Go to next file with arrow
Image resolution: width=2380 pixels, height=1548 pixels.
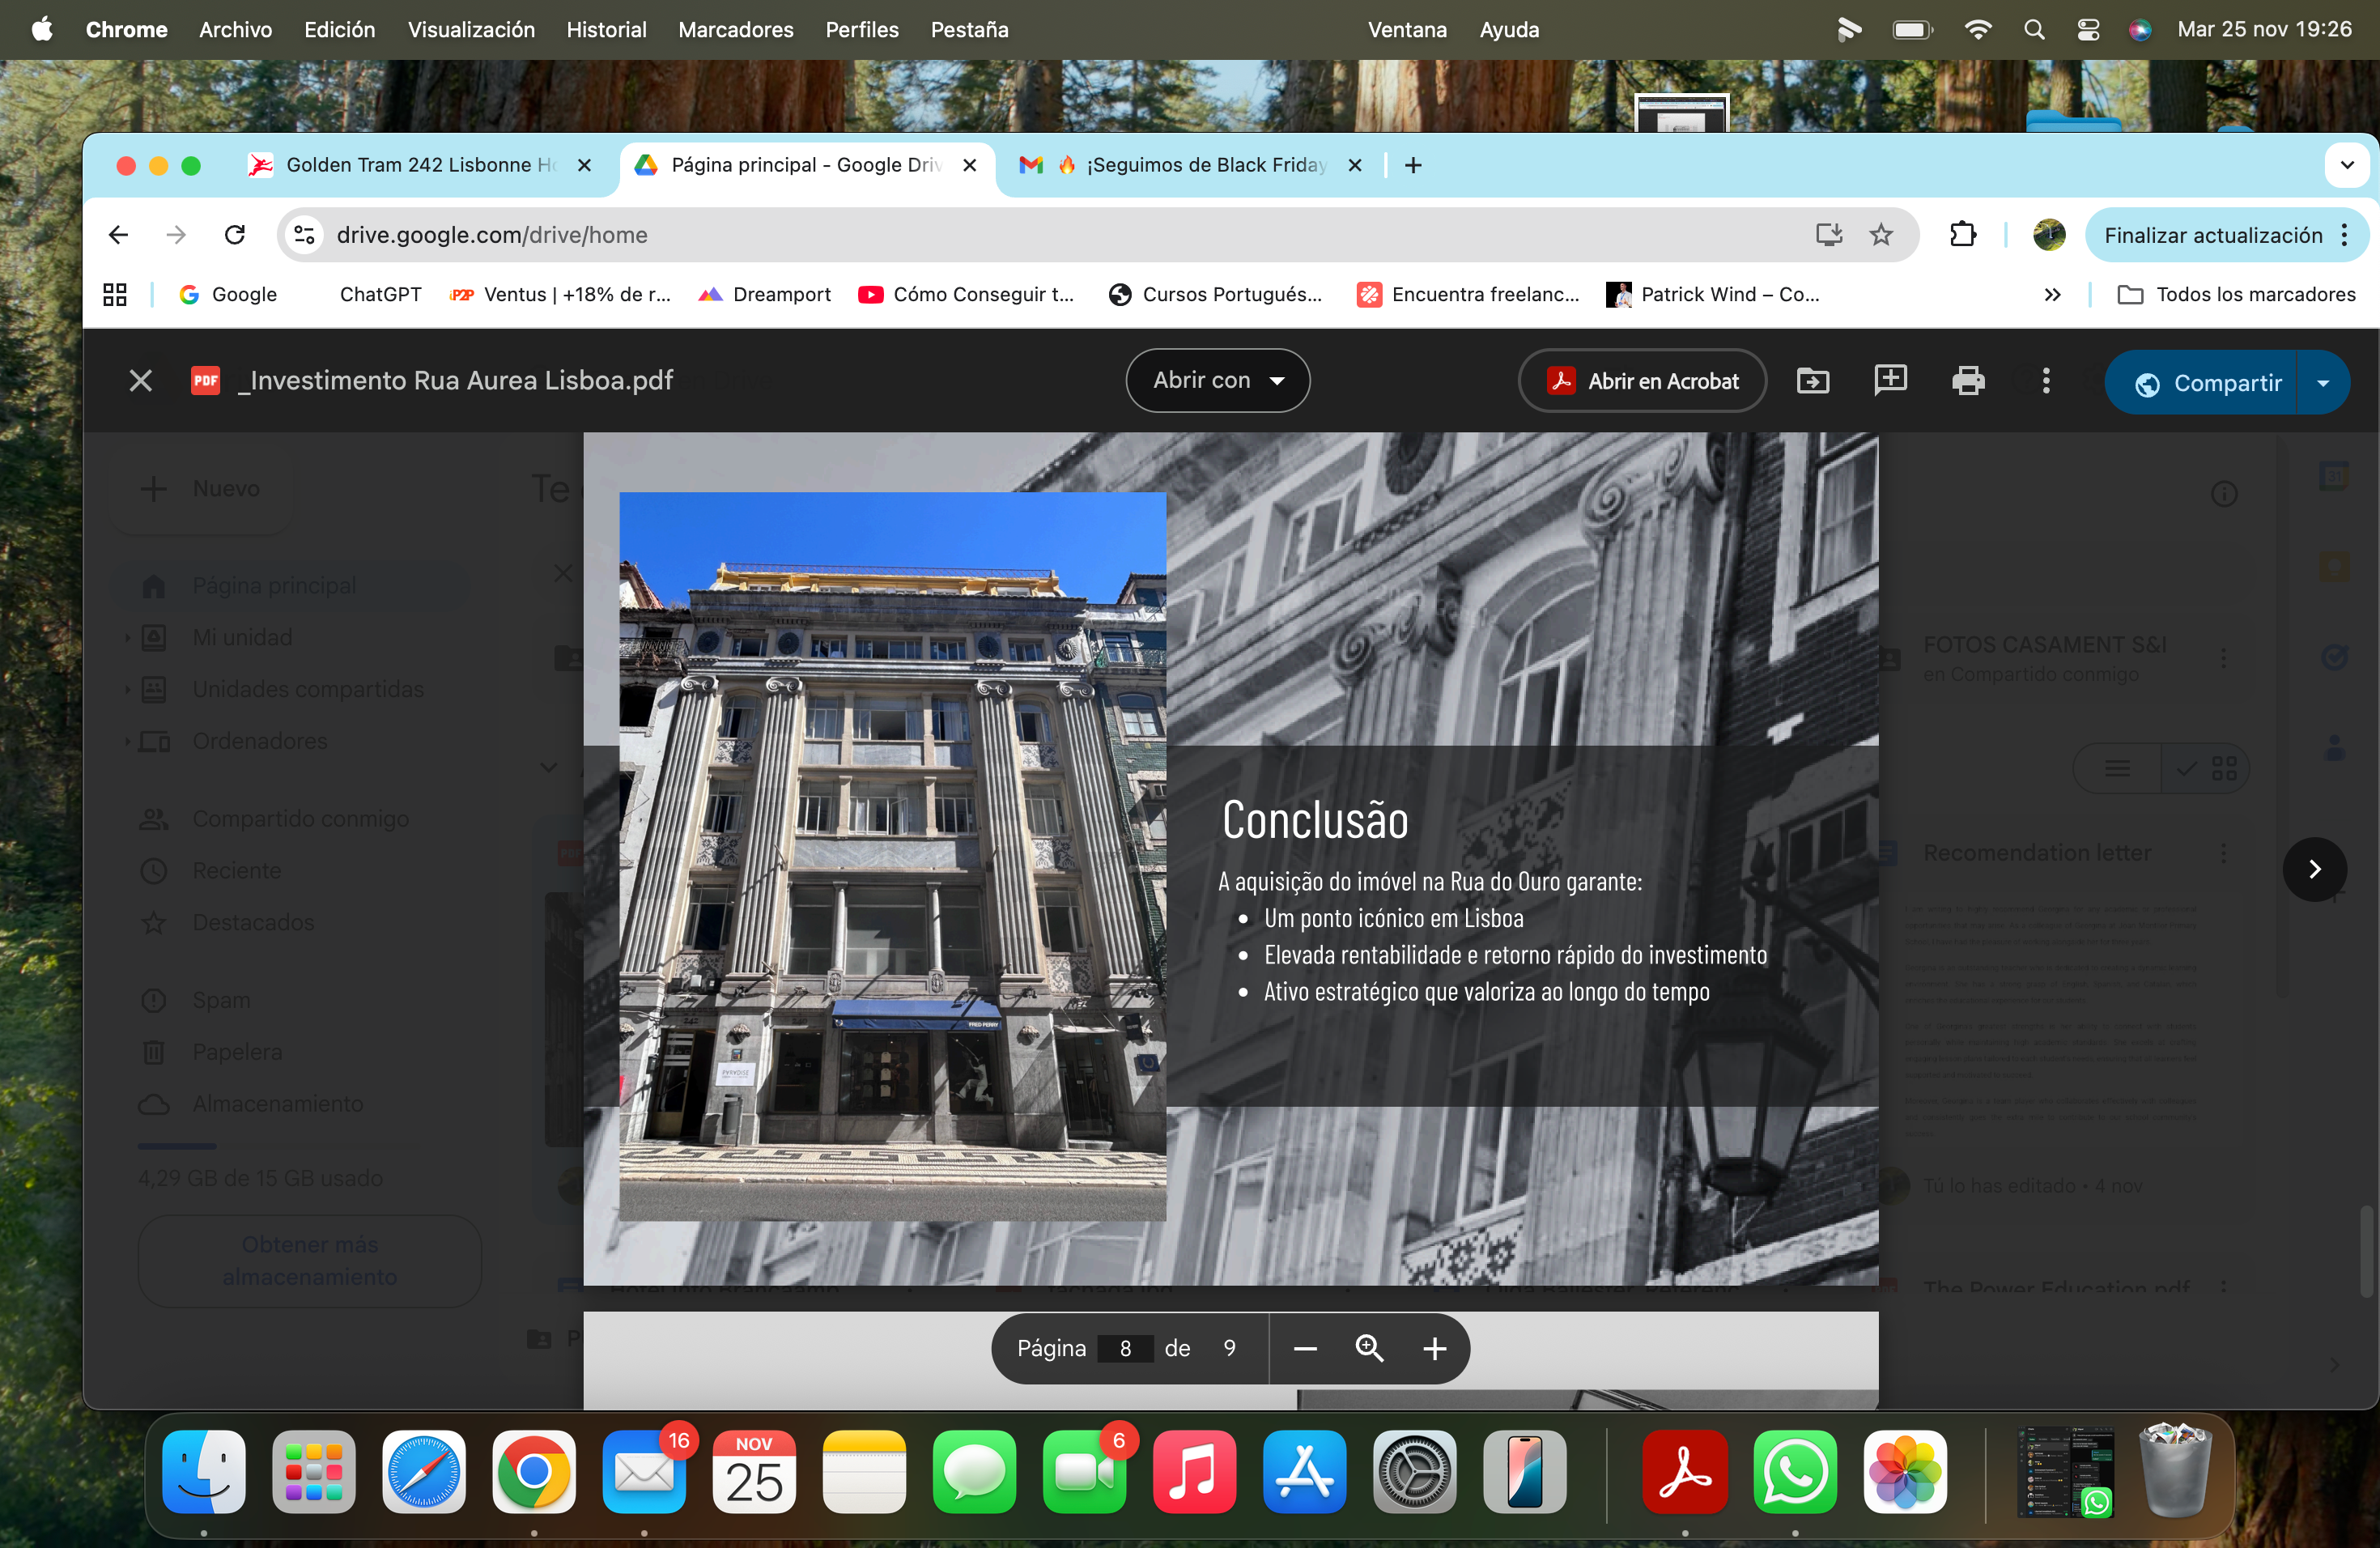pos(2314,869)
